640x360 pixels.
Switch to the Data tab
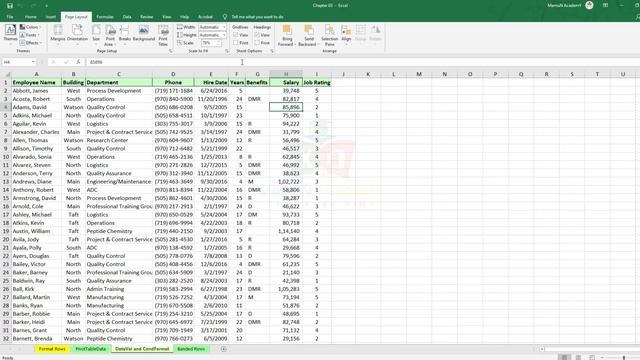click(127, 17)
